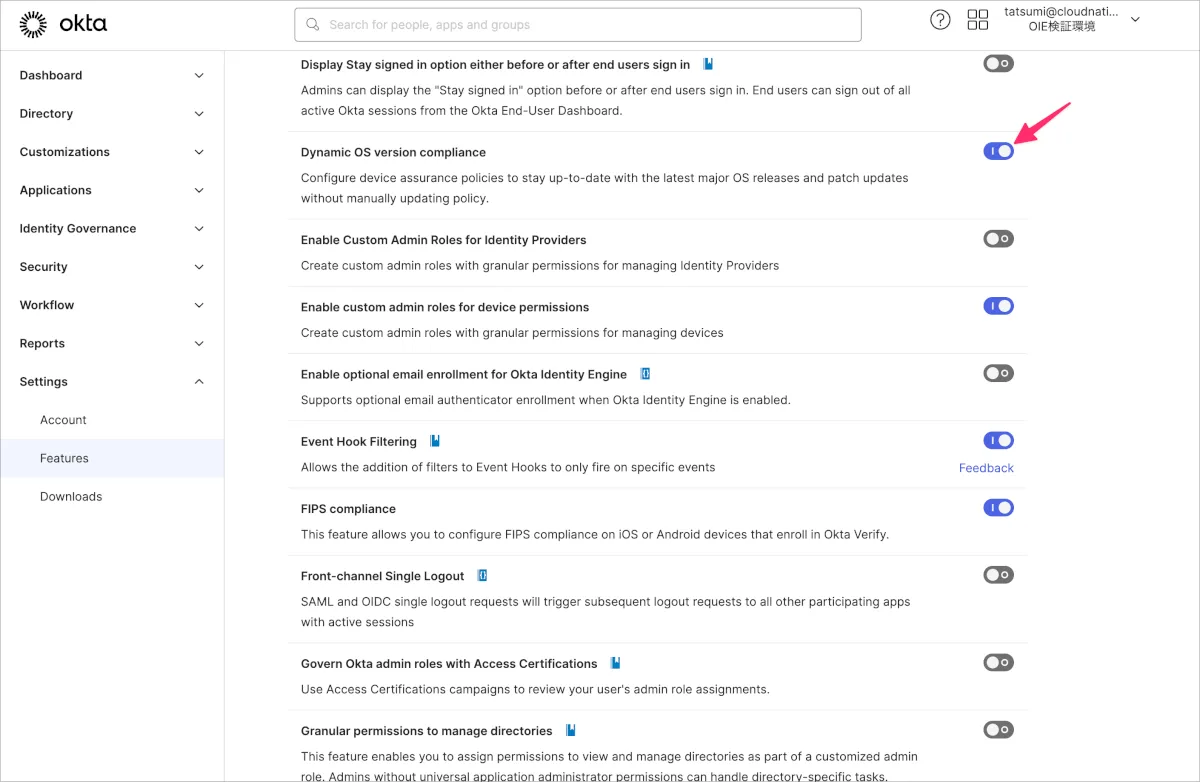Go to the Downloads settings page
1200x782 pixels.
click(71, 497)
